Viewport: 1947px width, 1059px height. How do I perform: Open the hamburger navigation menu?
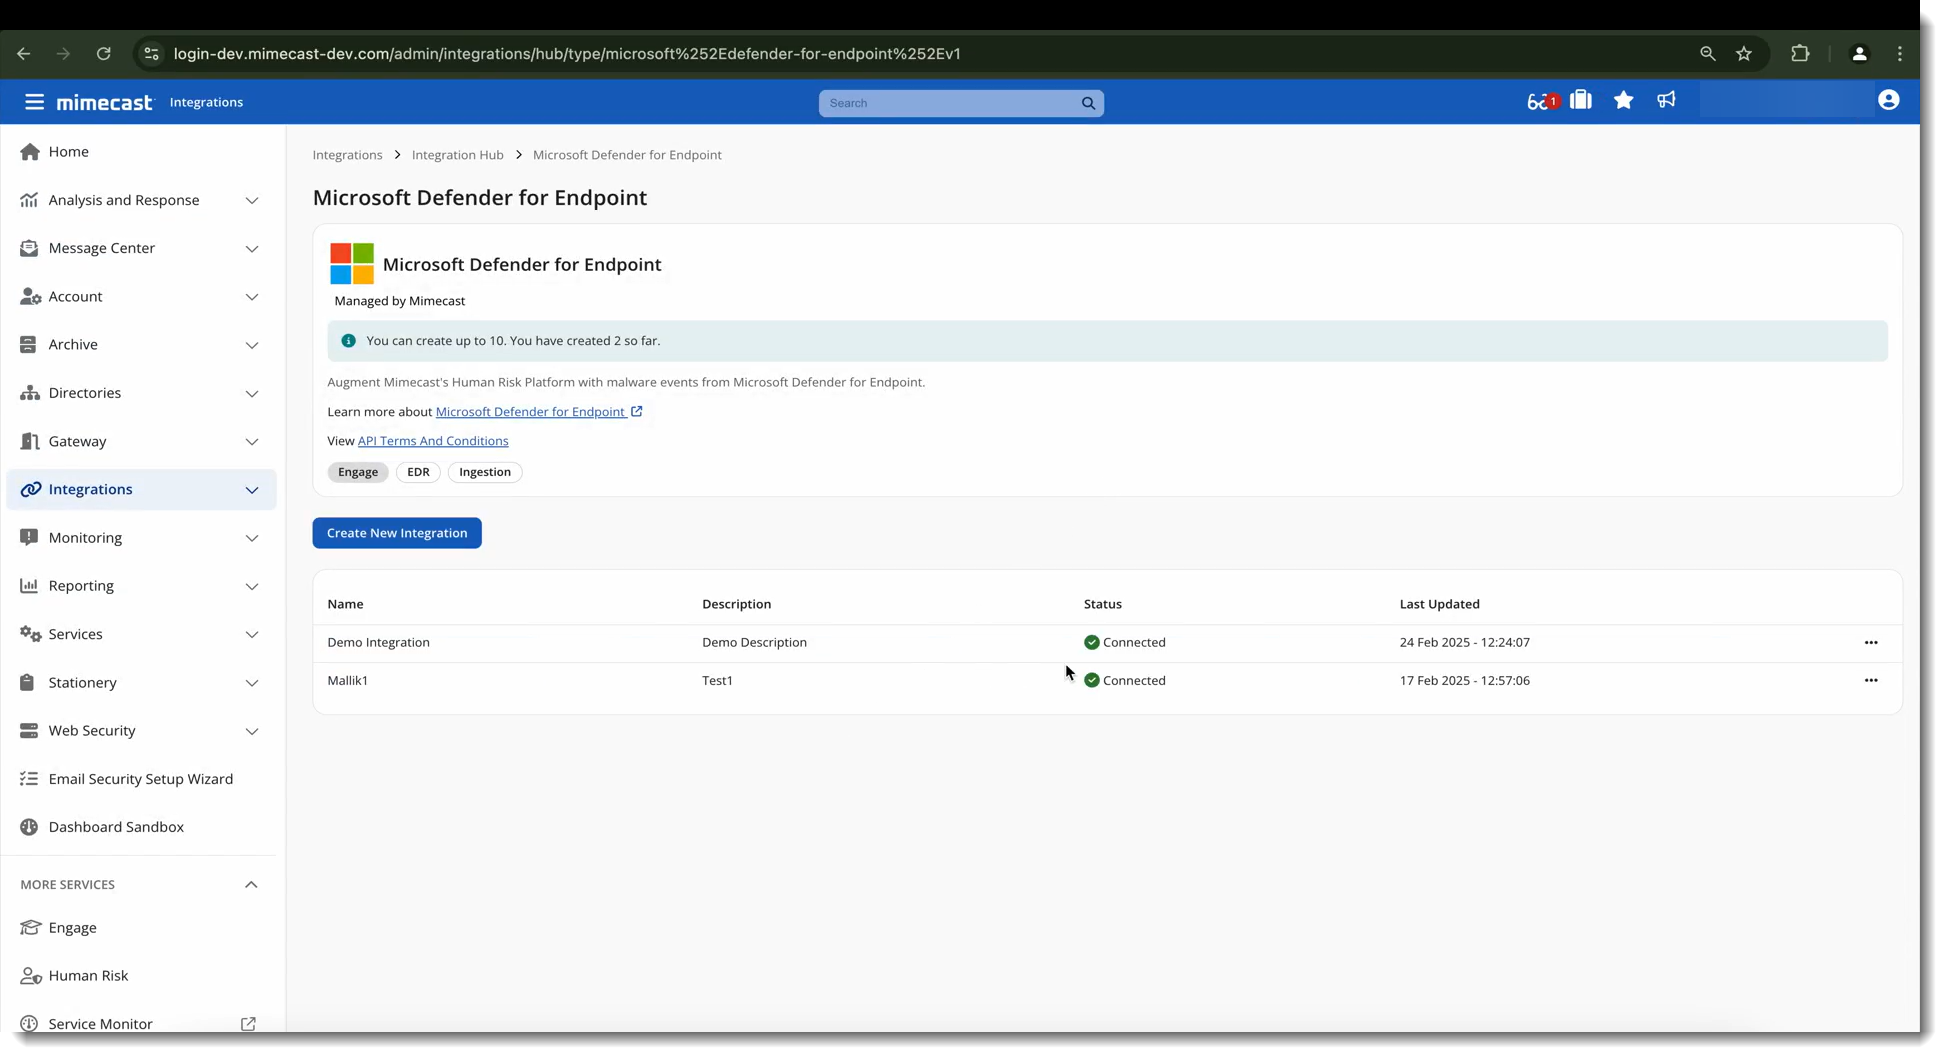click(34, 102)
